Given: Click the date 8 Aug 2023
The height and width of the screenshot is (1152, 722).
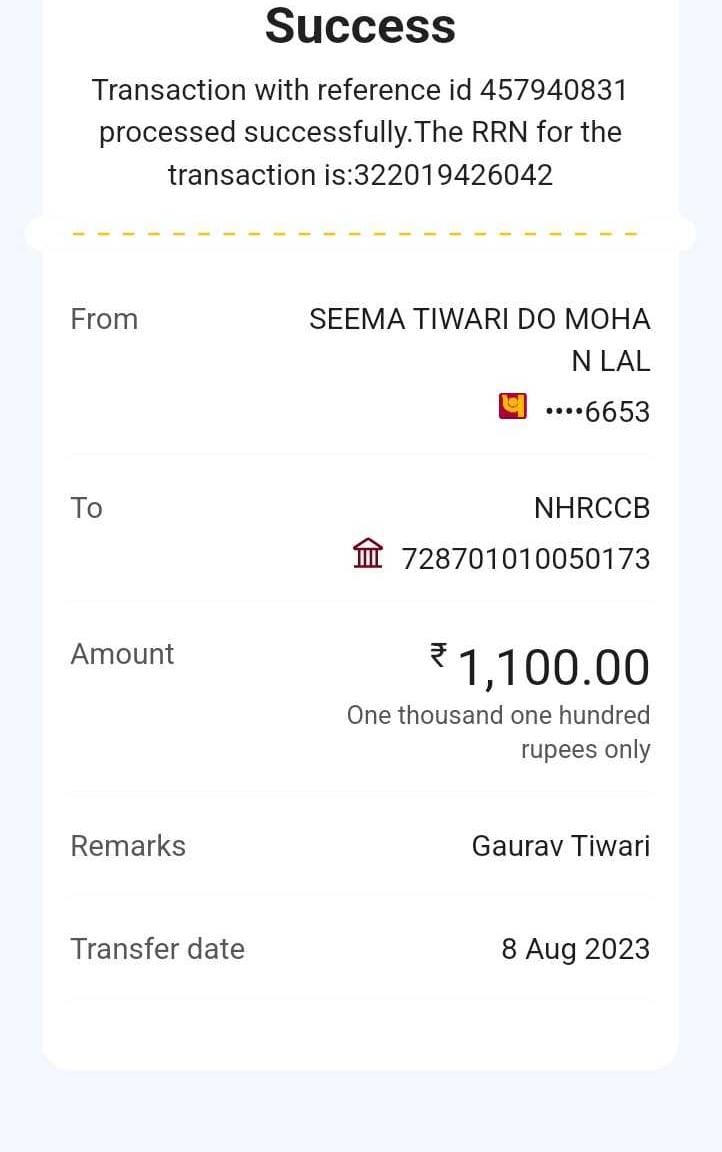Looking at the screenshot, I should [x=575, y=949].
